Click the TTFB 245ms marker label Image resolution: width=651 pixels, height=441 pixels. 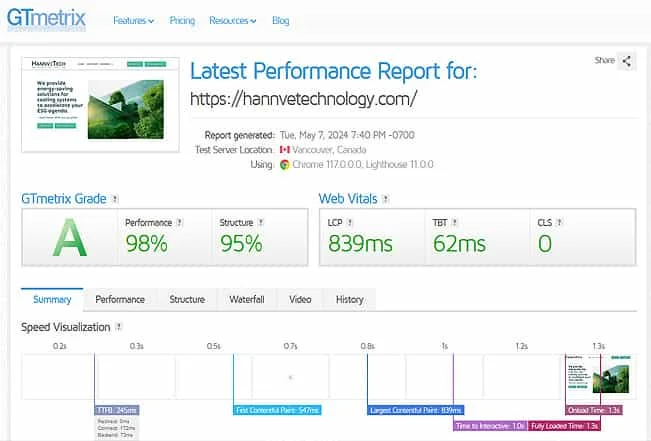(x=117, y=410)
